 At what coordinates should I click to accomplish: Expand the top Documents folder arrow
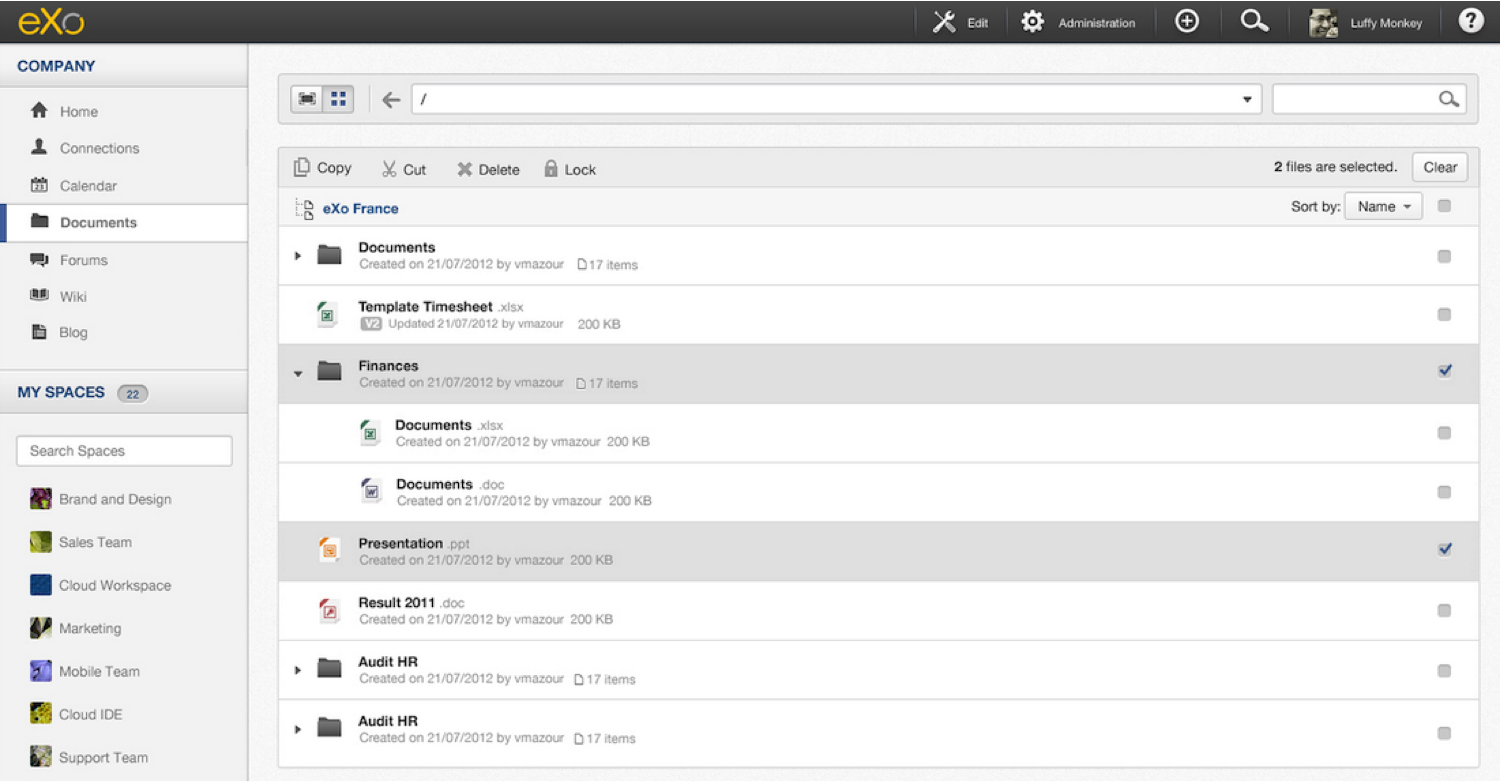click(298, 256)
